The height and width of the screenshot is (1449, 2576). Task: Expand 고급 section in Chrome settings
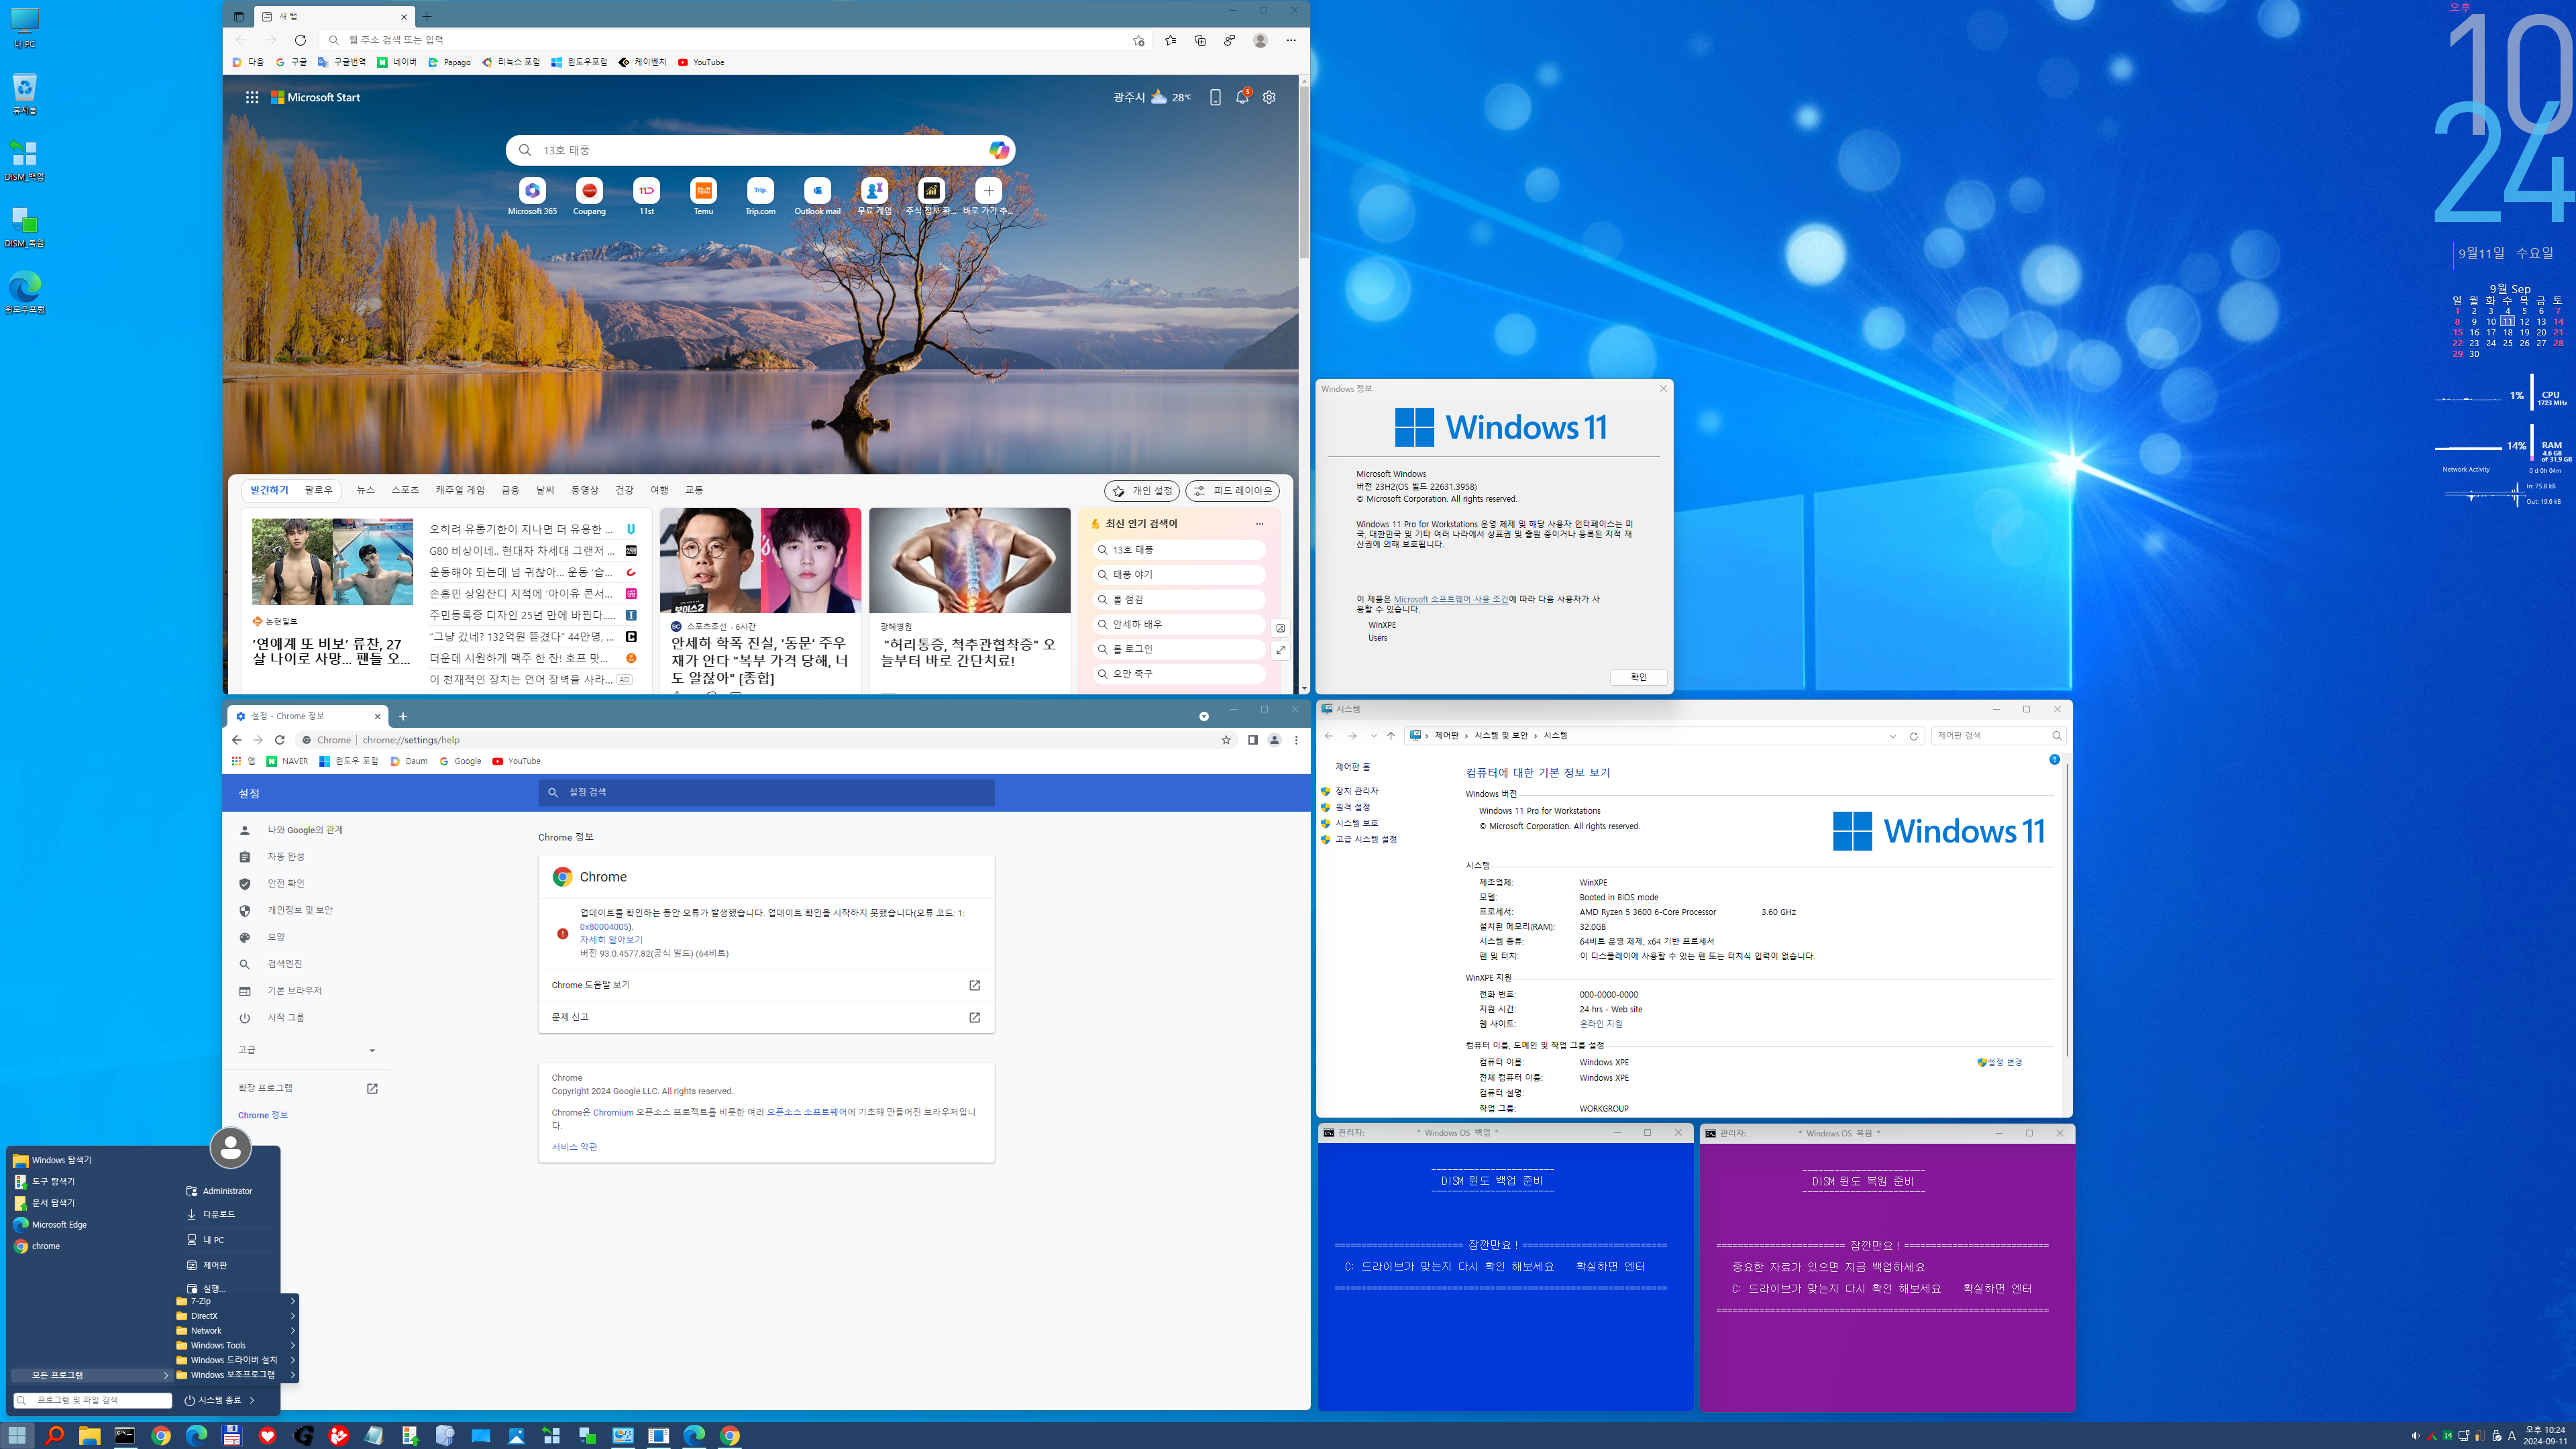[x=306, y=1050]
